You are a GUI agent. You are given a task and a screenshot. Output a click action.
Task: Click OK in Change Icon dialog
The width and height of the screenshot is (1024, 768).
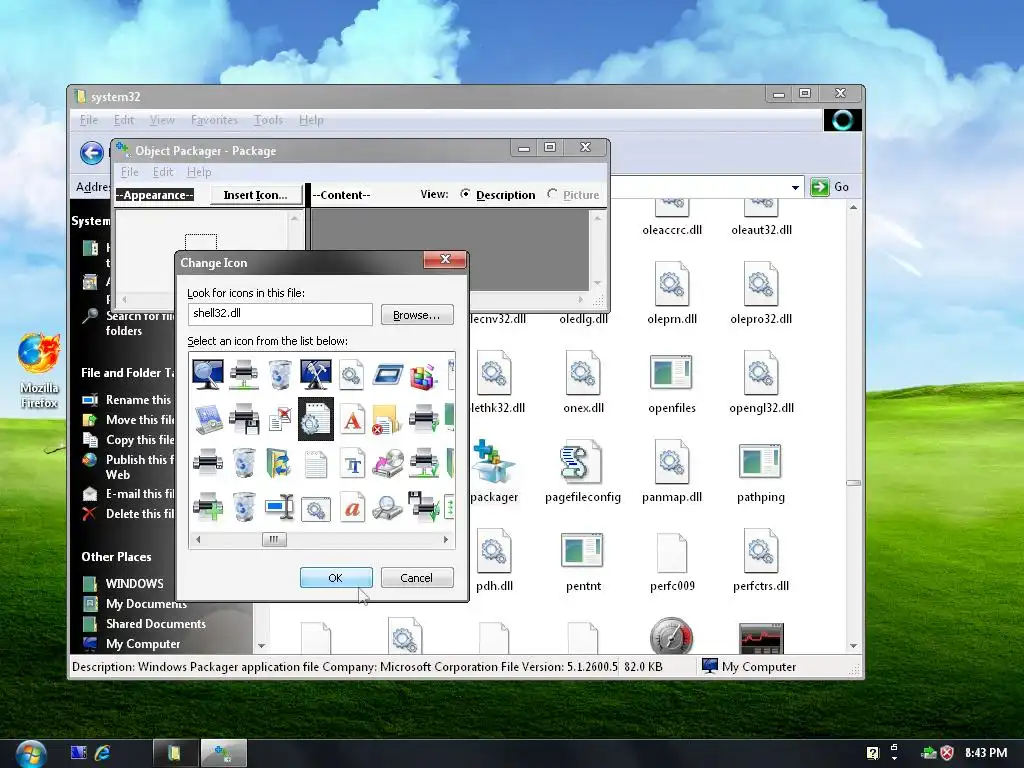[x=336, y=577]
